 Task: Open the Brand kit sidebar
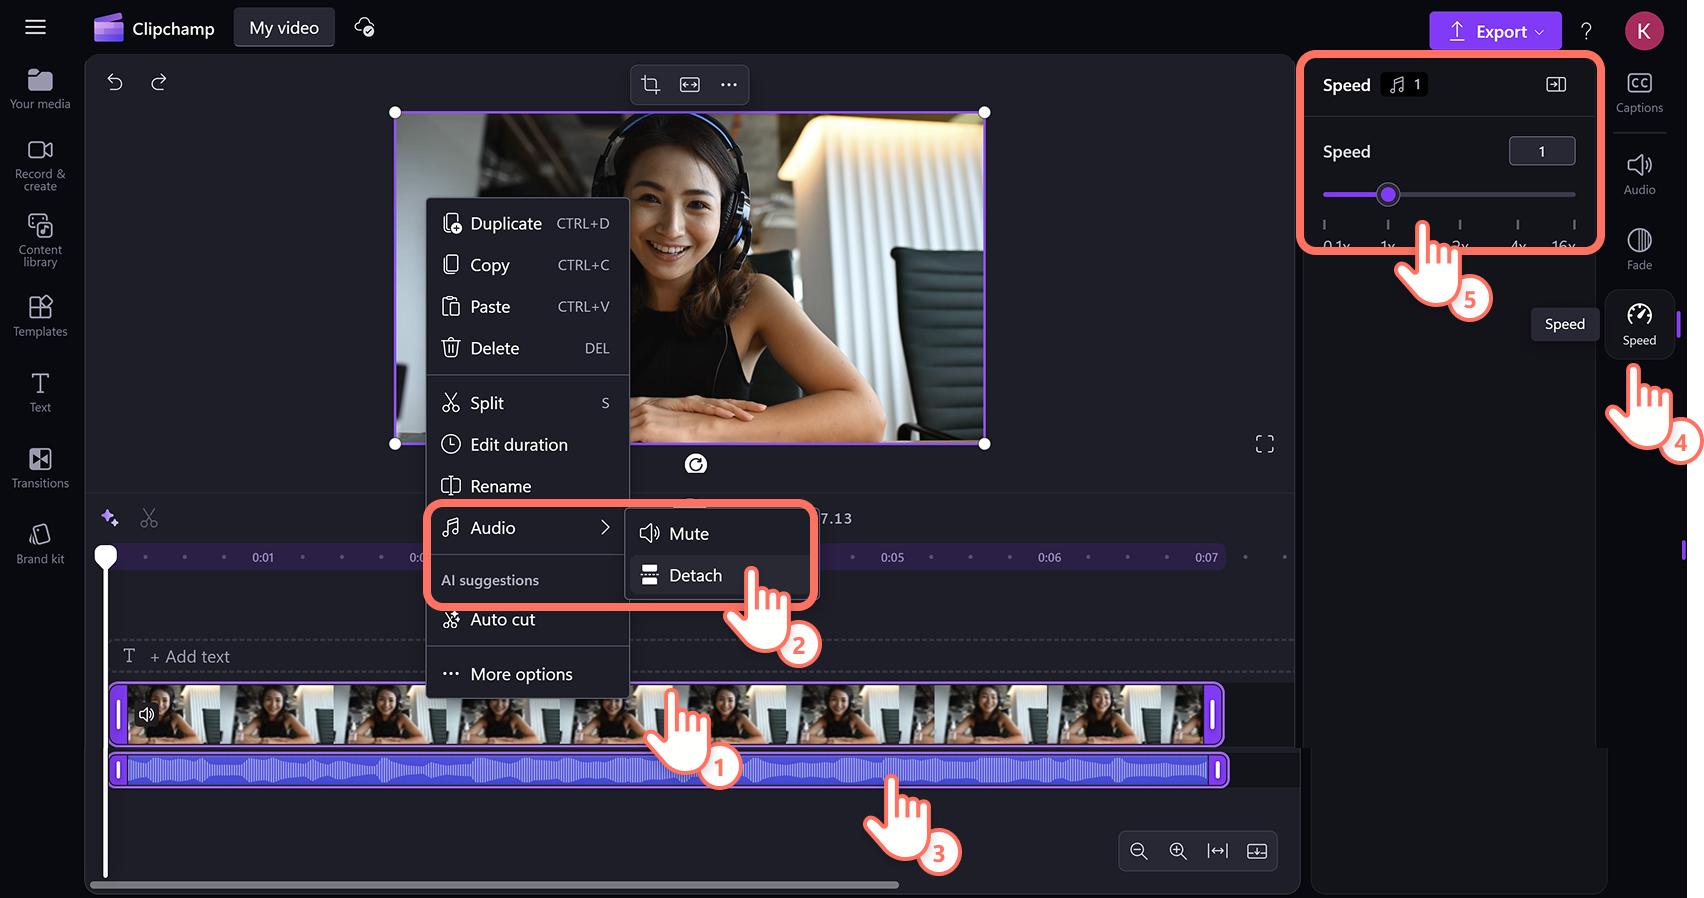click(x=40, y=543)
